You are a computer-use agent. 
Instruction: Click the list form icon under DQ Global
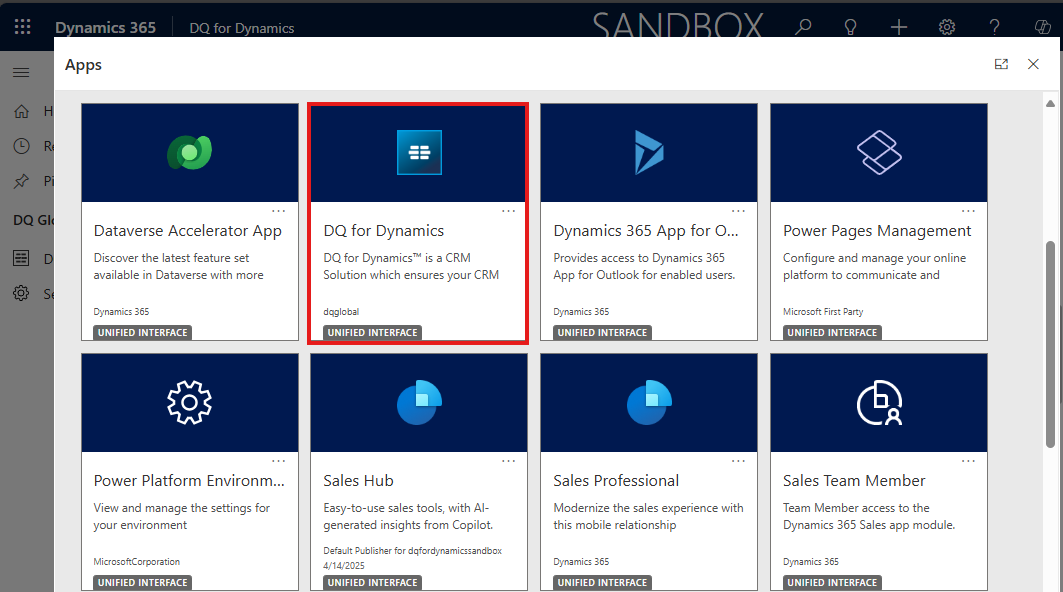[22, 258]
